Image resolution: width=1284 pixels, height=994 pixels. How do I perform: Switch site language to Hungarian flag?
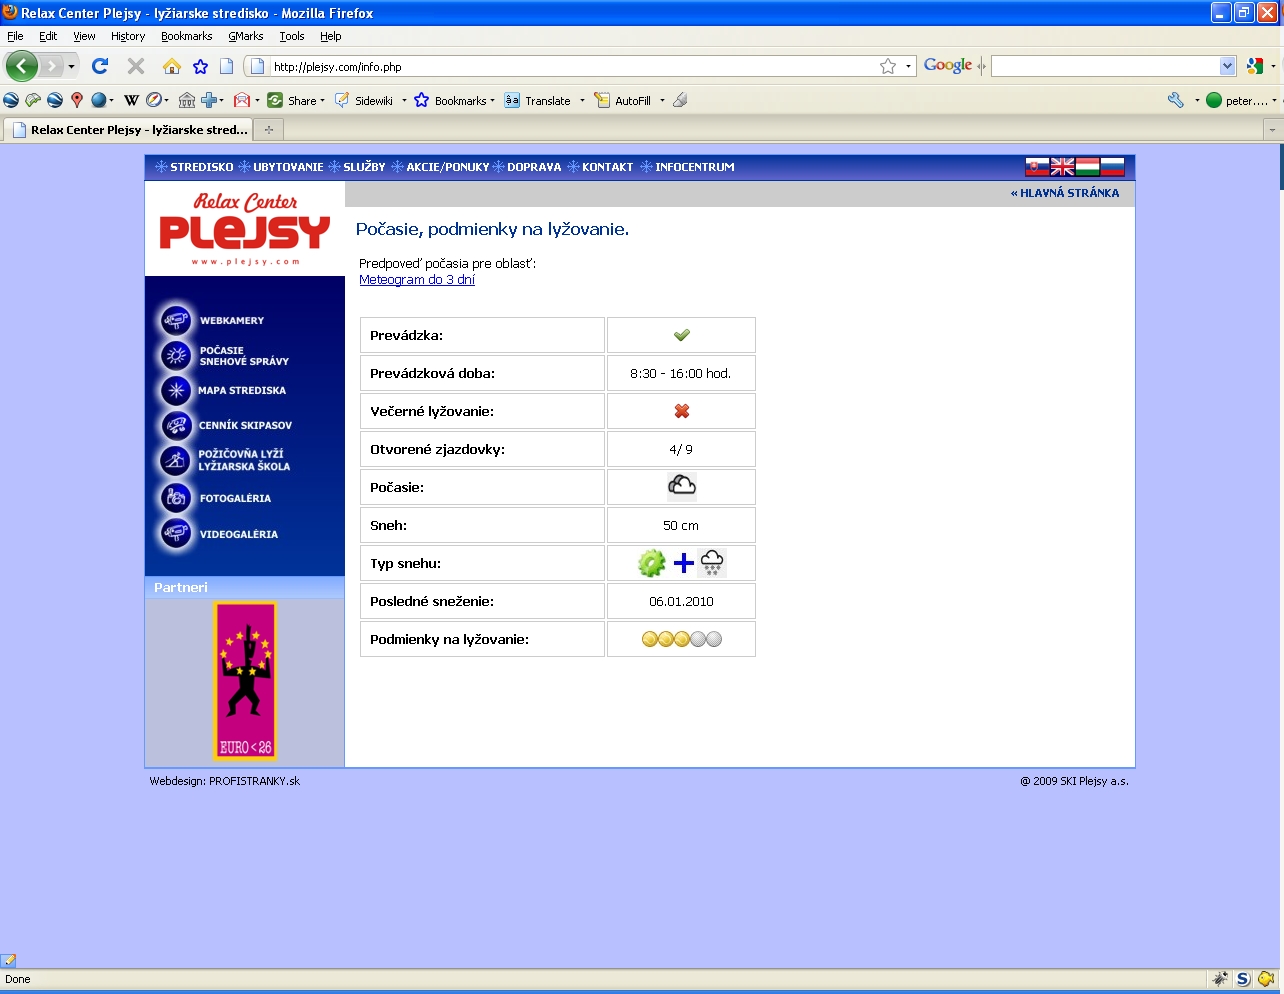(1087, 167)
